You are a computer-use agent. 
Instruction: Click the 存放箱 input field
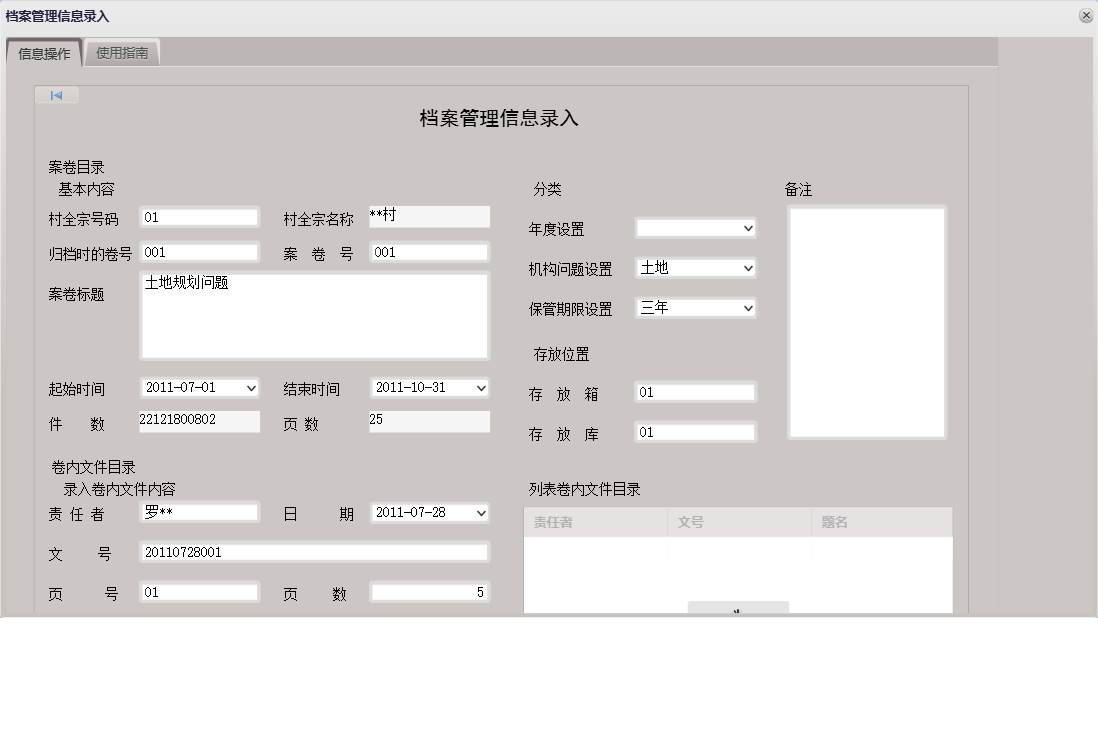coord(694,391)
